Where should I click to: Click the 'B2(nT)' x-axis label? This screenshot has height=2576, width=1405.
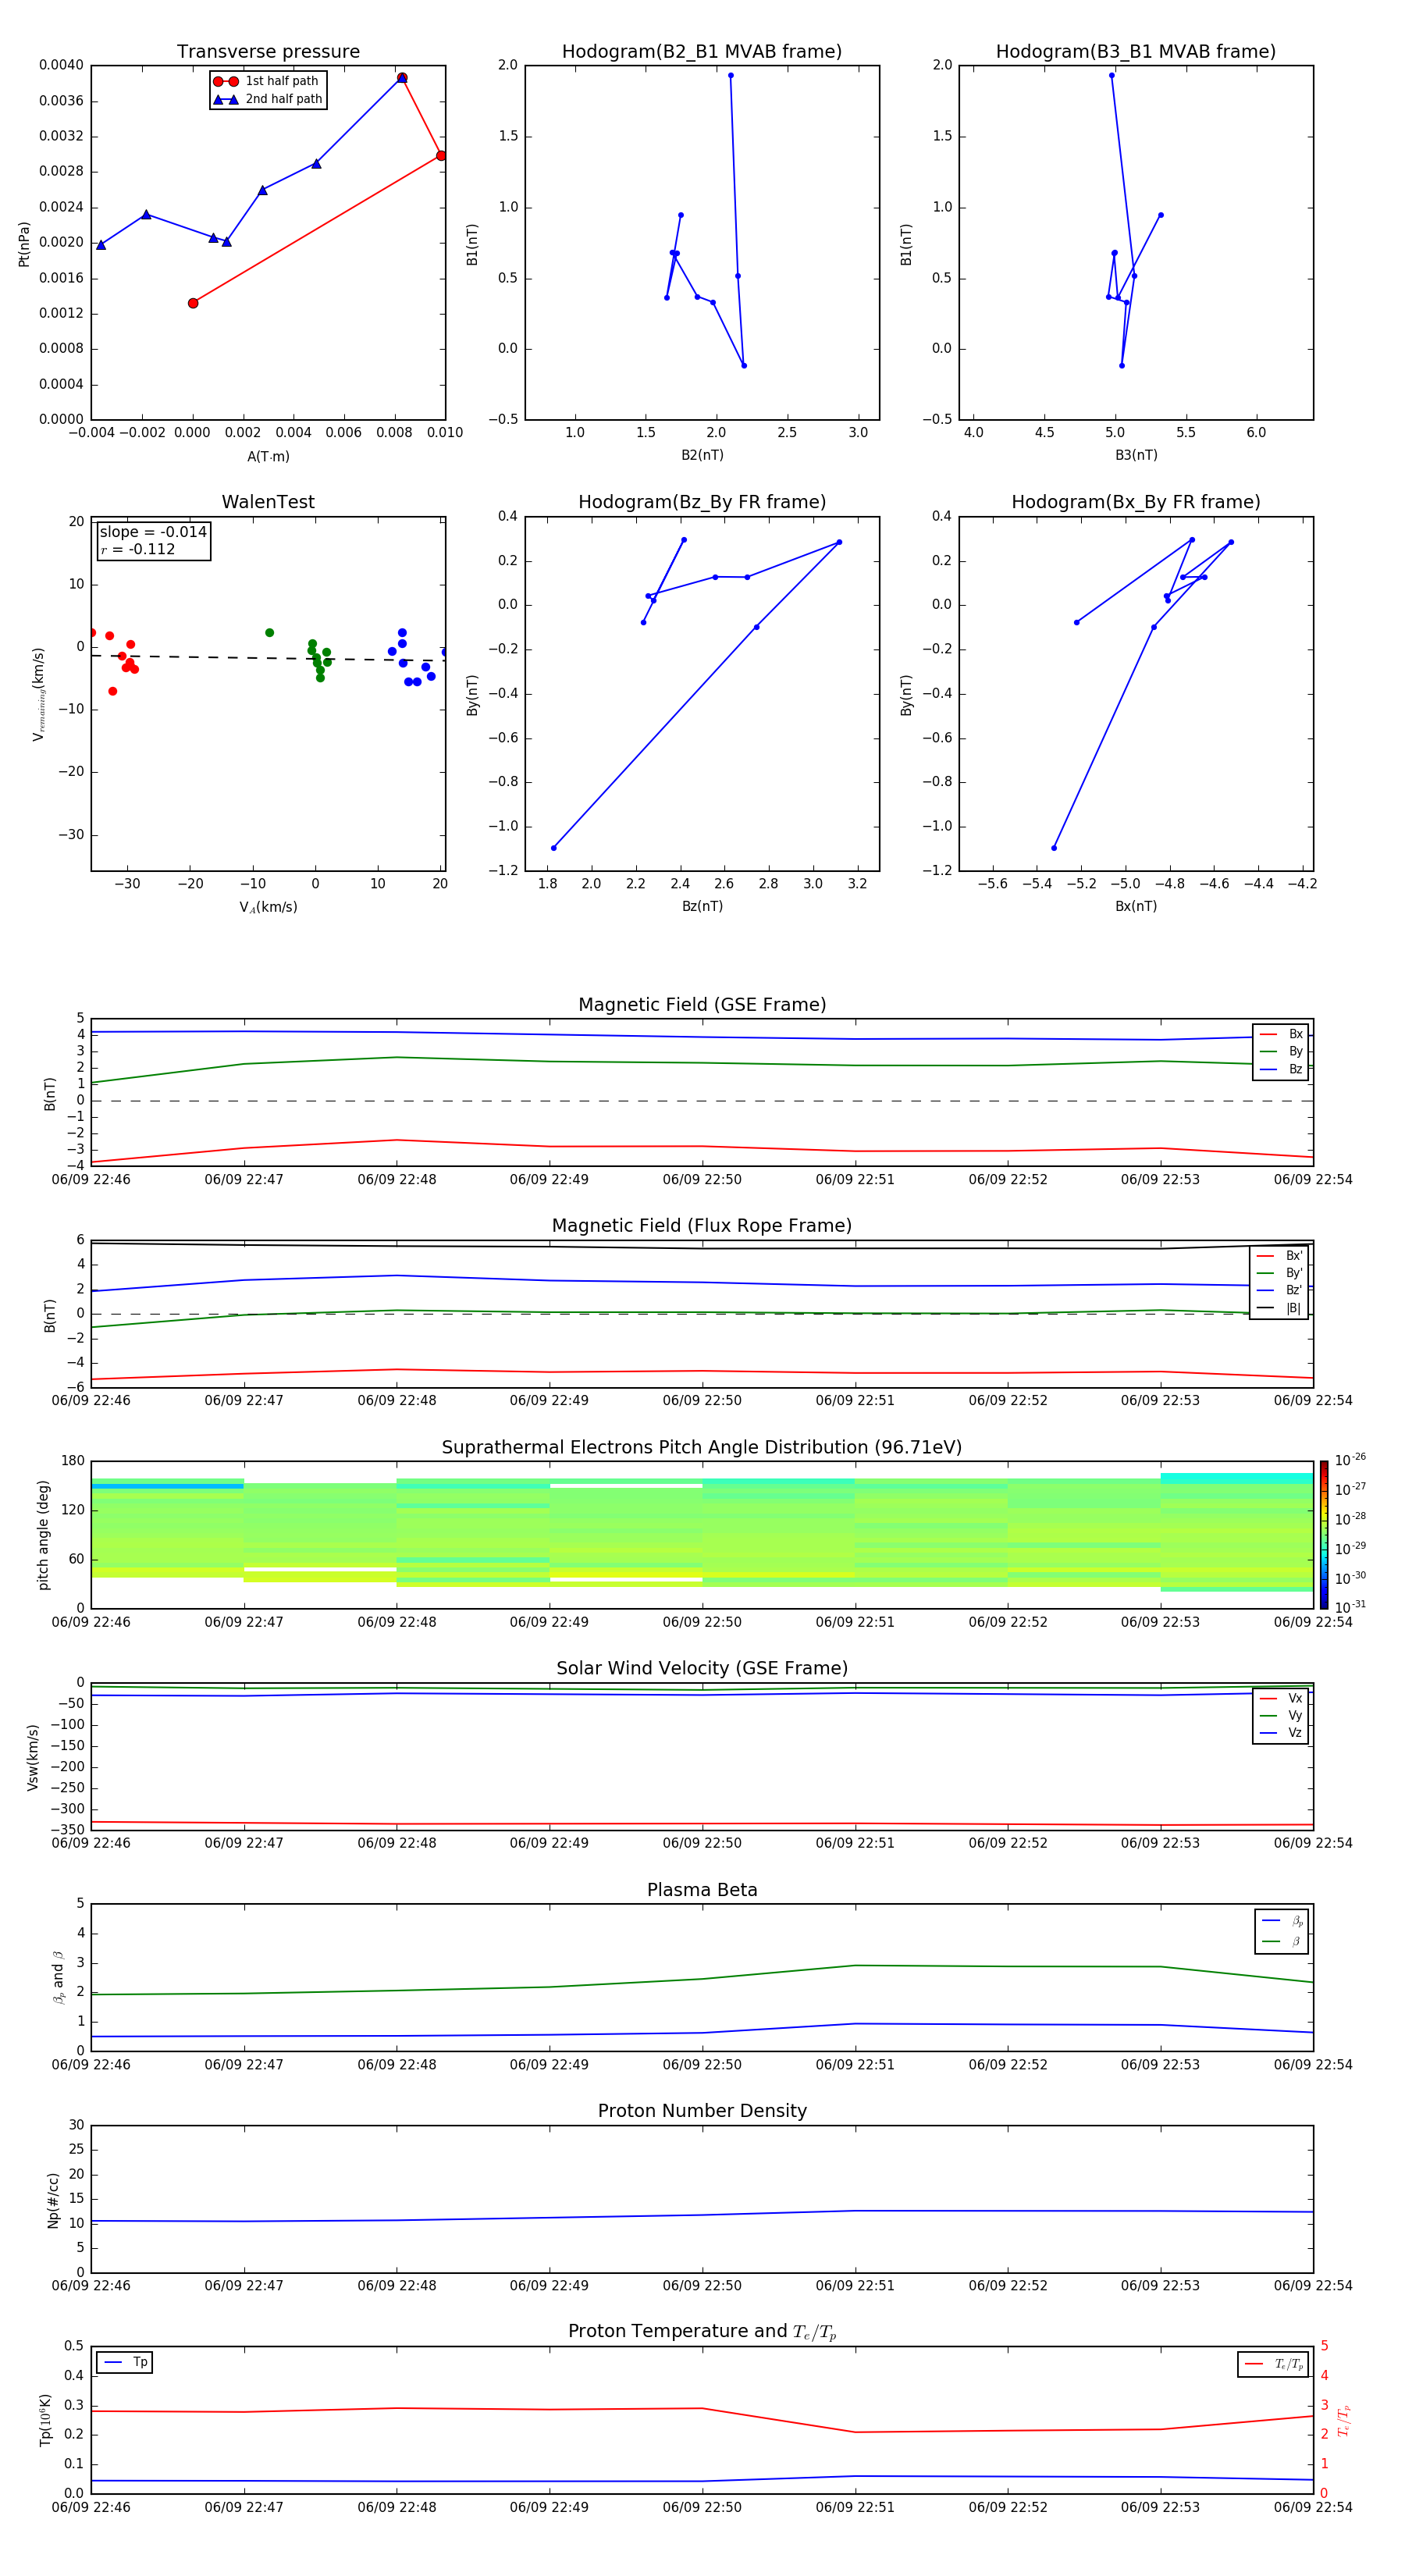pos(702,455)
